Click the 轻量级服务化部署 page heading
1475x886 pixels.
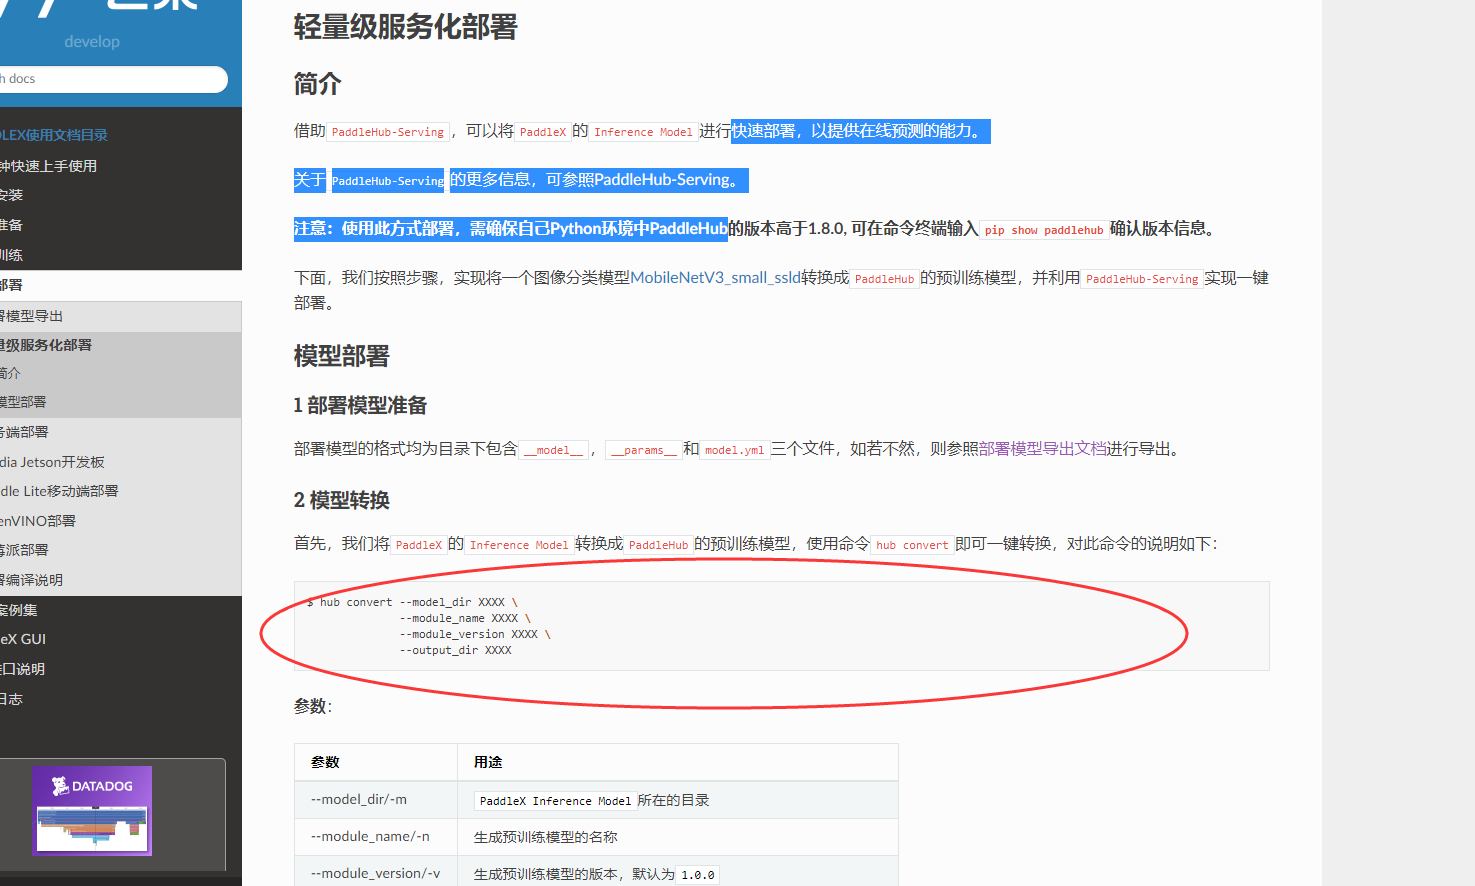[405, 27]
